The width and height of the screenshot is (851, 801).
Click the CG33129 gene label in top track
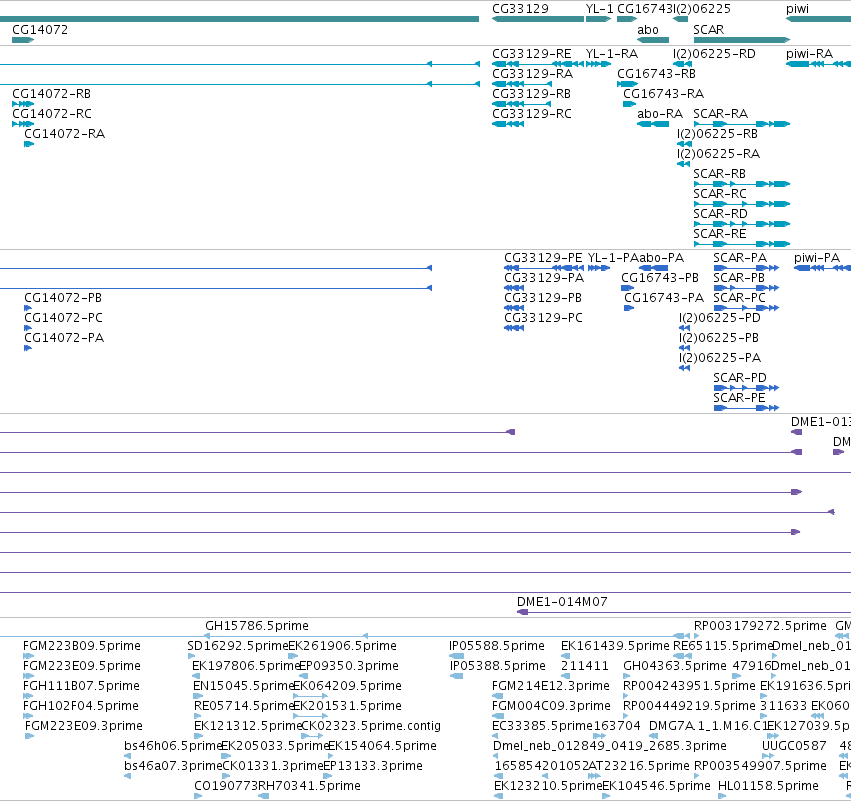520,9
